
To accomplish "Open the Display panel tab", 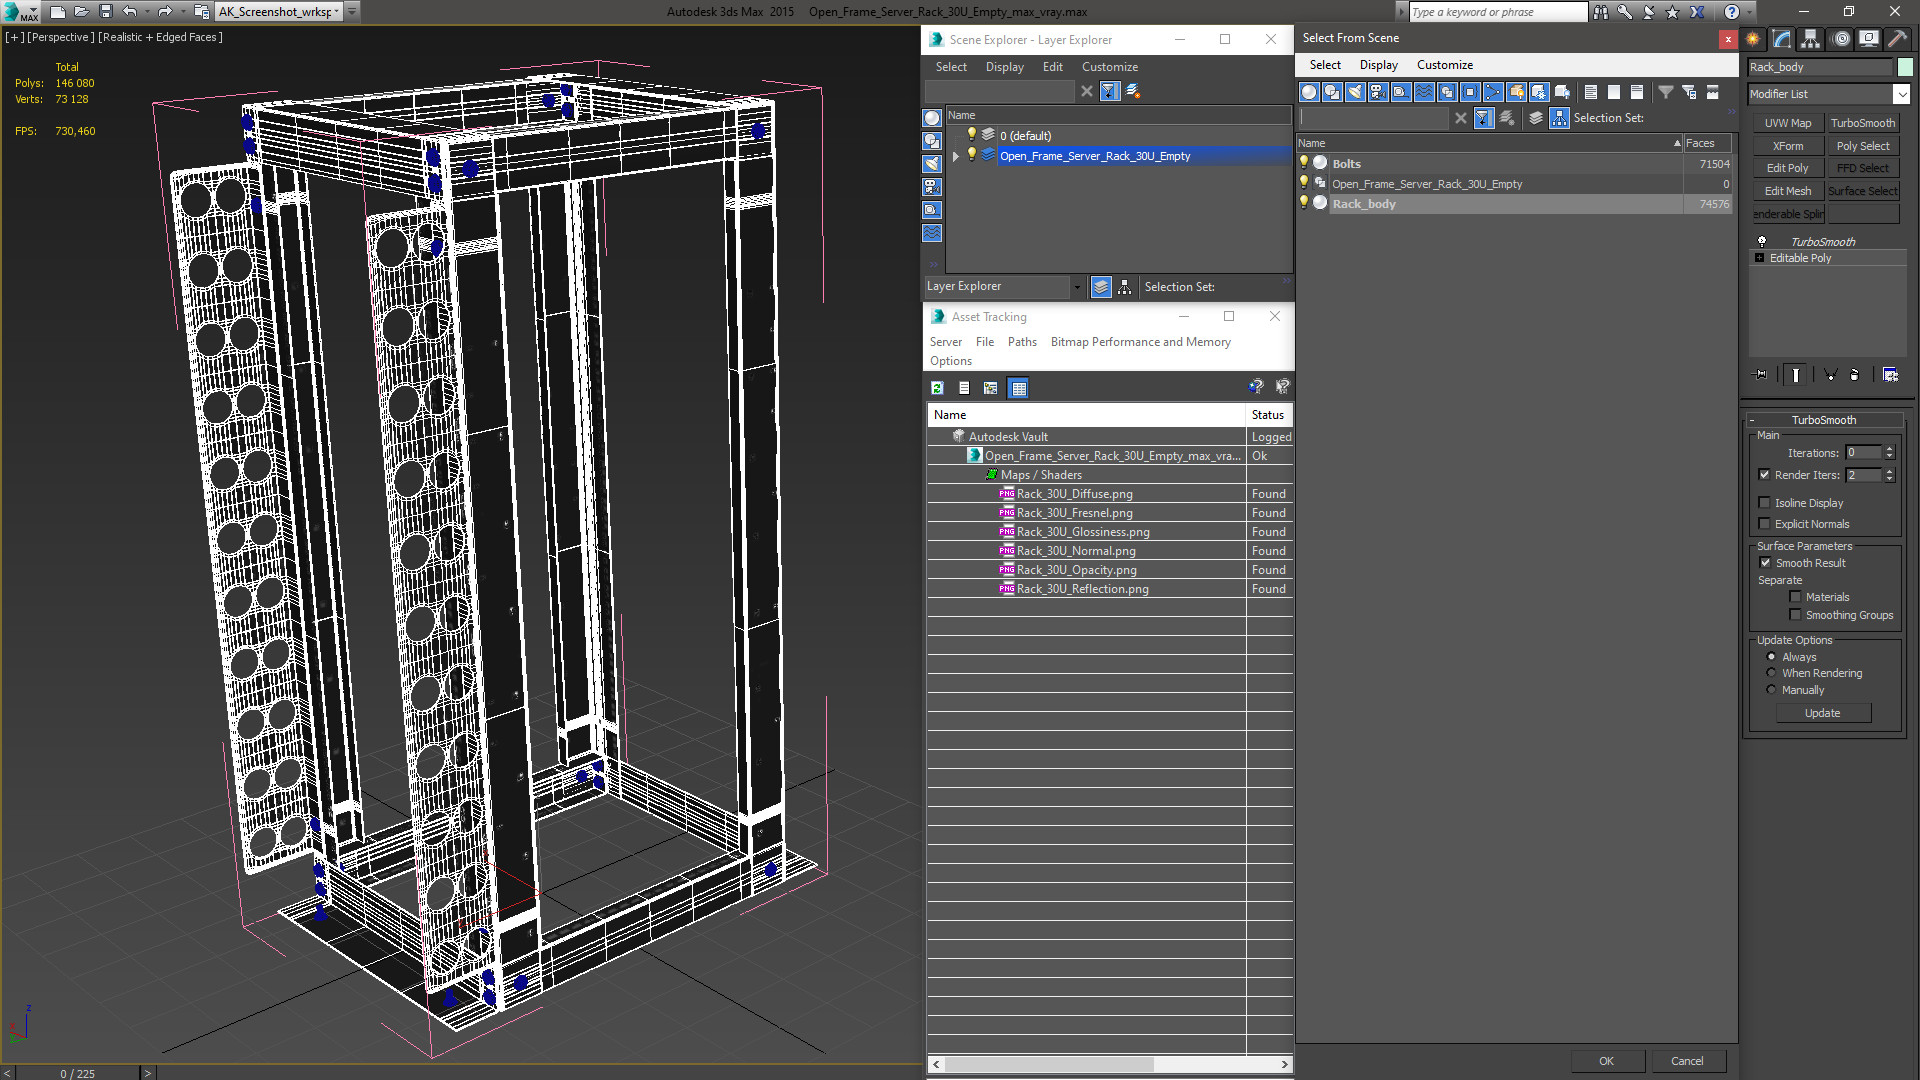I will 1868,39.
